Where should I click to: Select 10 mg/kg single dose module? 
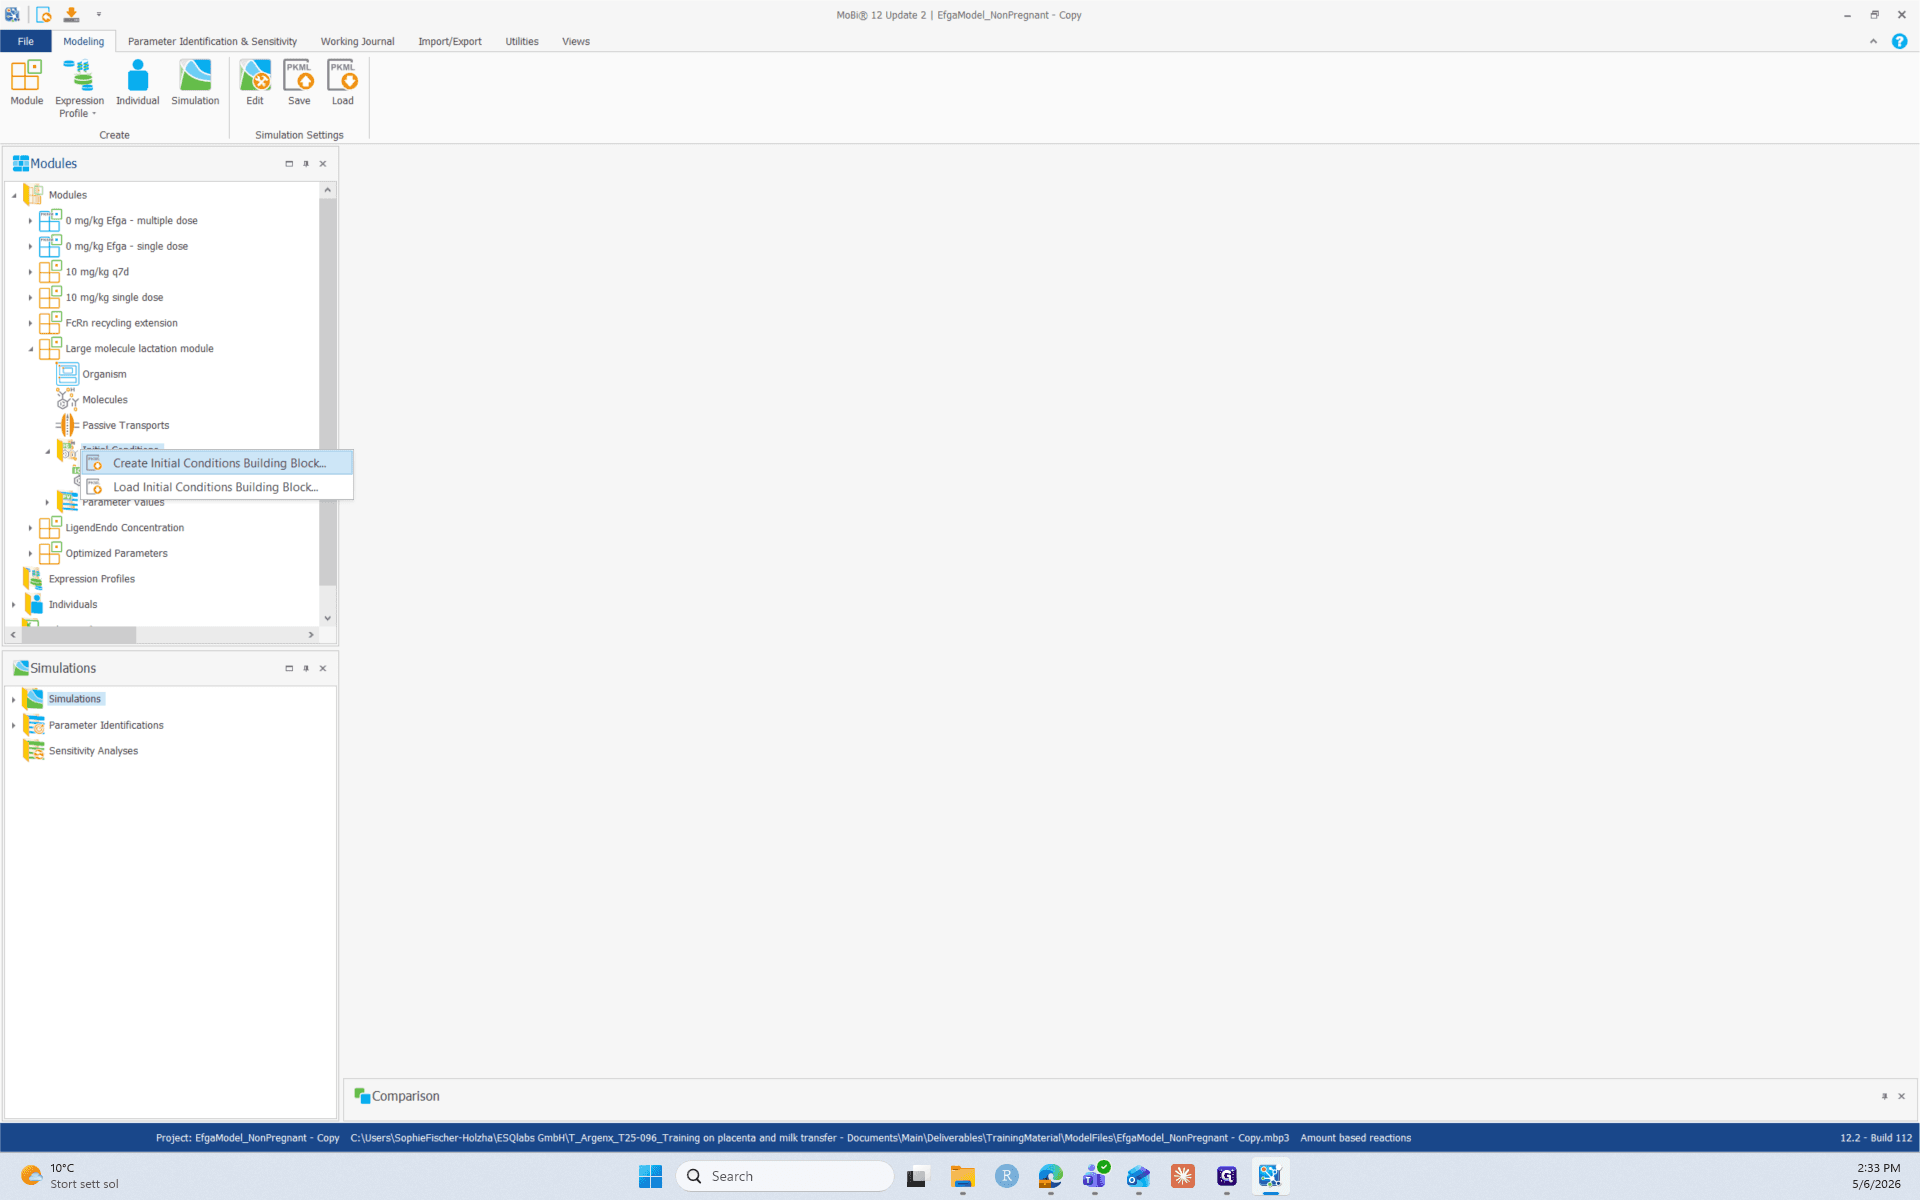[114, 297]
